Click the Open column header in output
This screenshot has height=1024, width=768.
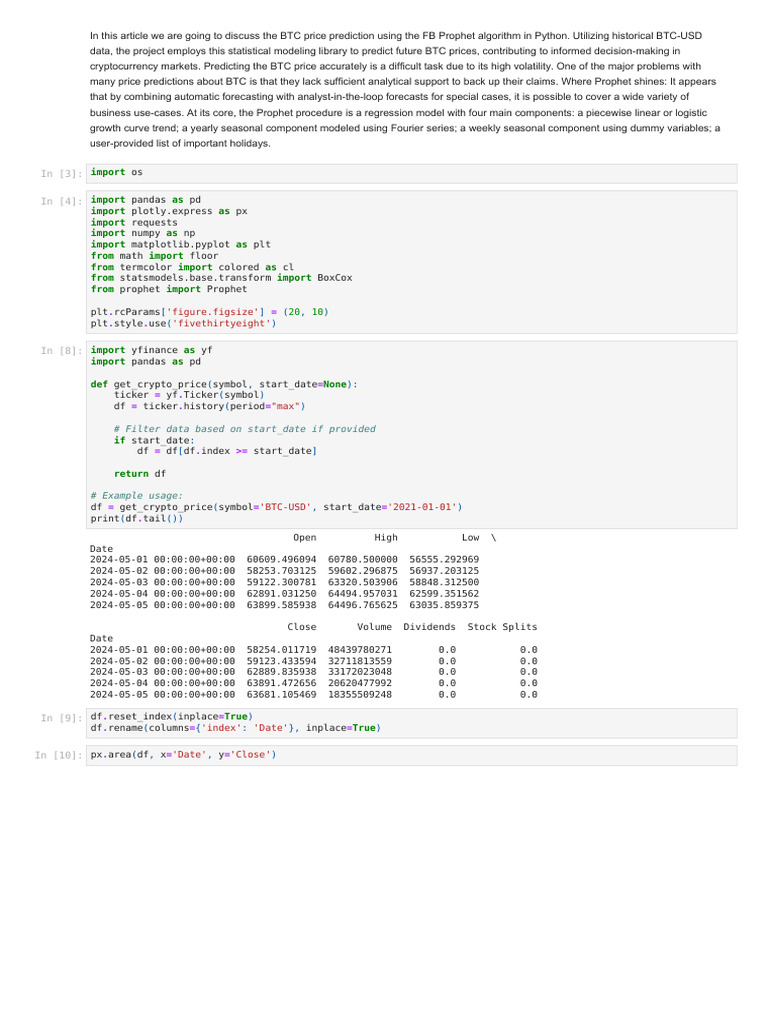(304, 537)
